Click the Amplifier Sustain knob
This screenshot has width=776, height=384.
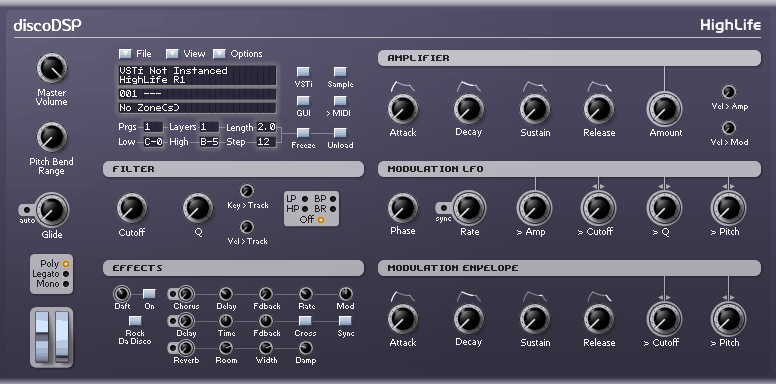534,109
